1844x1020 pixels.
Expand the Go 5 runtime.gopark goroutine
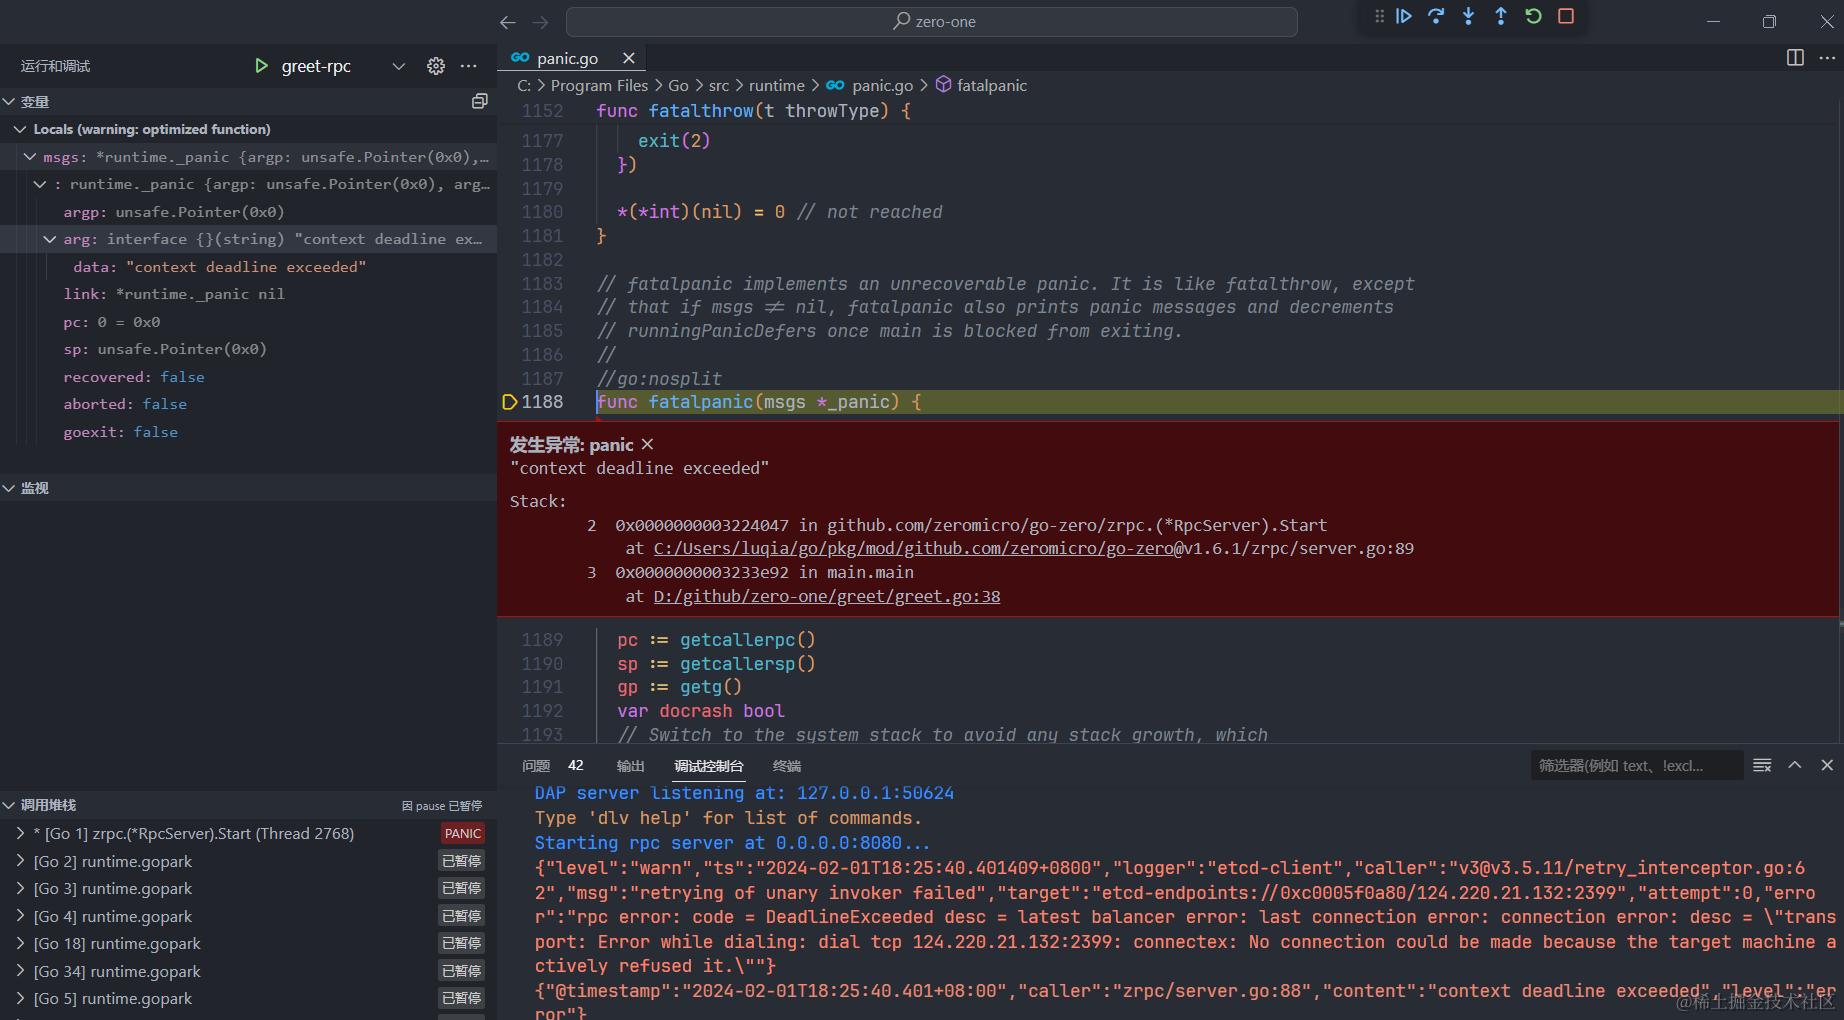click(x=20, y=998)
